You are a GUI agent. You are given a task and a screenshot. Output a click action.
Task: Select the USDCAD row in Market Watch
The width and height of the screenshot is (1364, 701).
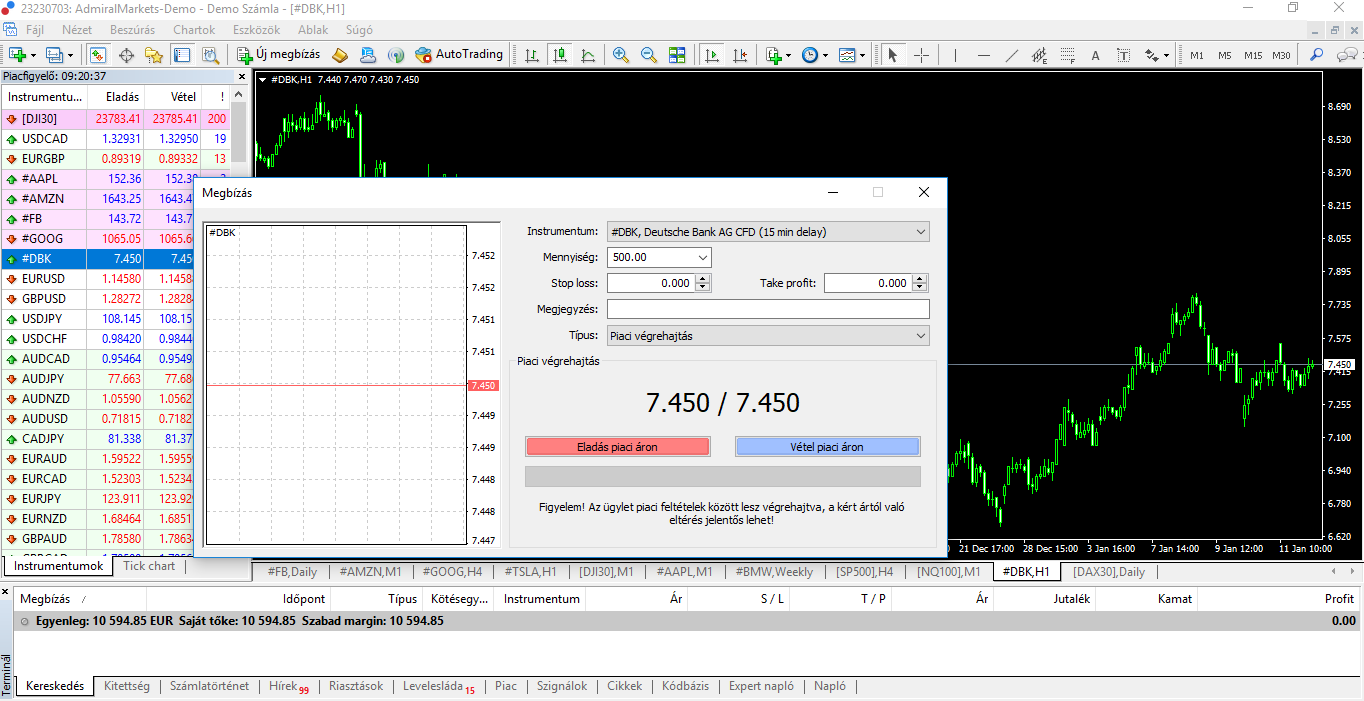click(x=116, y=138)
